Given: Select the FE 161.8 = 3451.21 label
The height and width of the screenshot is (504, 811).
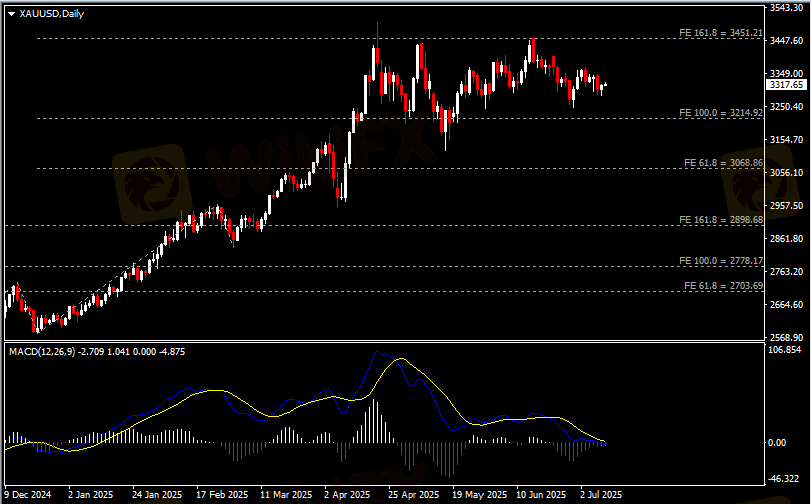Looking at the screenshot, I should tap(721, 33).
